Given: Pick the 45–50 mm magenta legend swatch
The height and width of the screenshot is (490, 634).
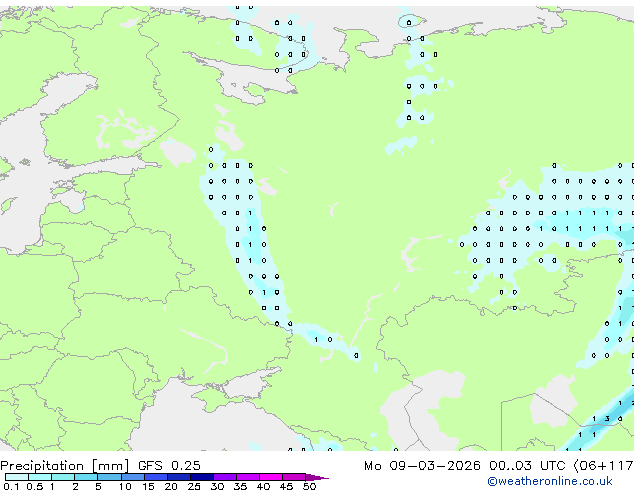Looking at the screenshot, I should click(x=297, y=477).
